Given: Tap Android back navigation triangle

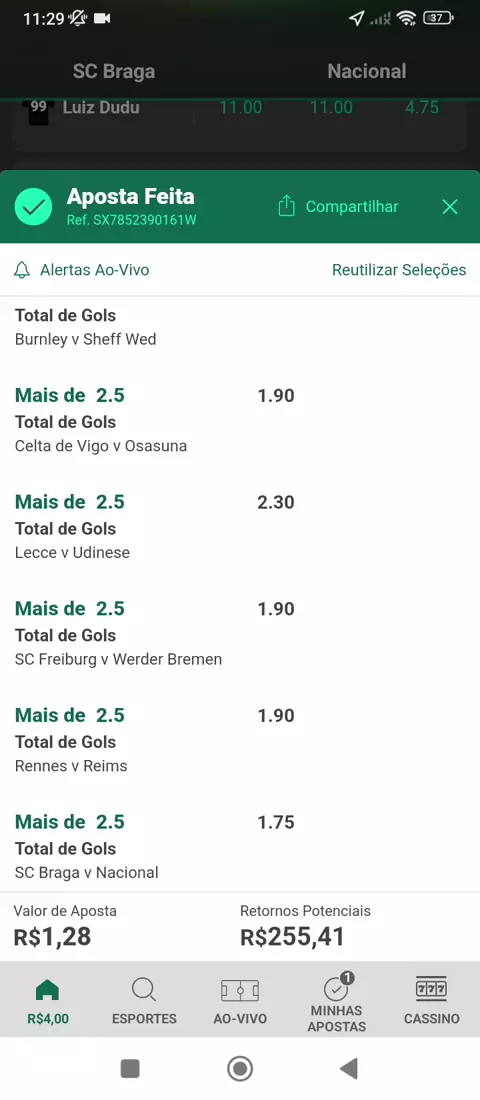Looking at the screenshot, I should point(349,1068).
